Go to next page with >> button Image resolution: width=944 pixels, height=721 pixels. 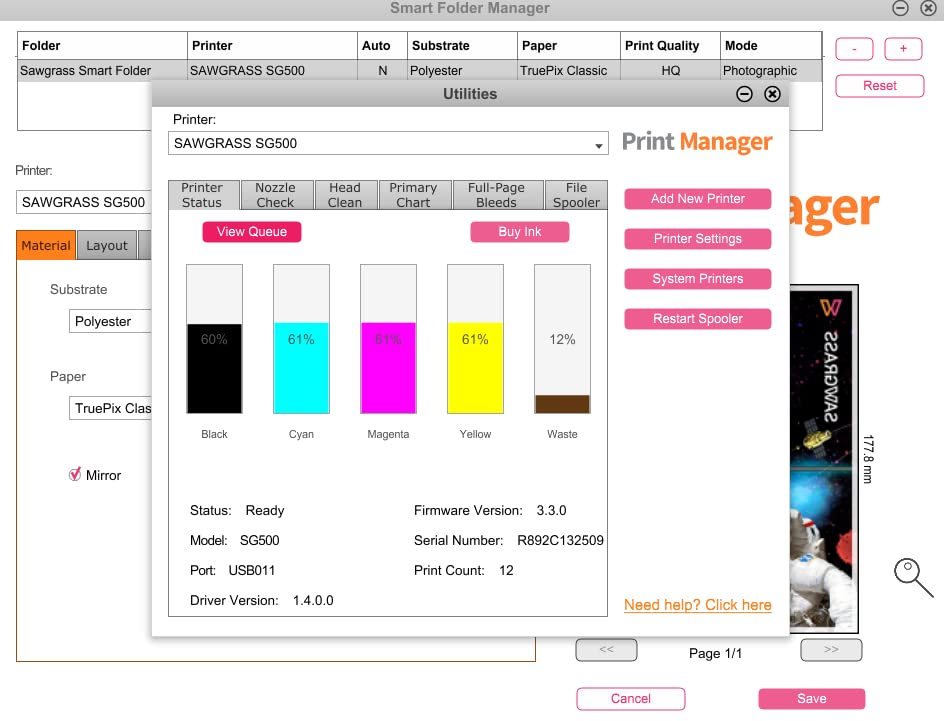click(x=831, y=649)
